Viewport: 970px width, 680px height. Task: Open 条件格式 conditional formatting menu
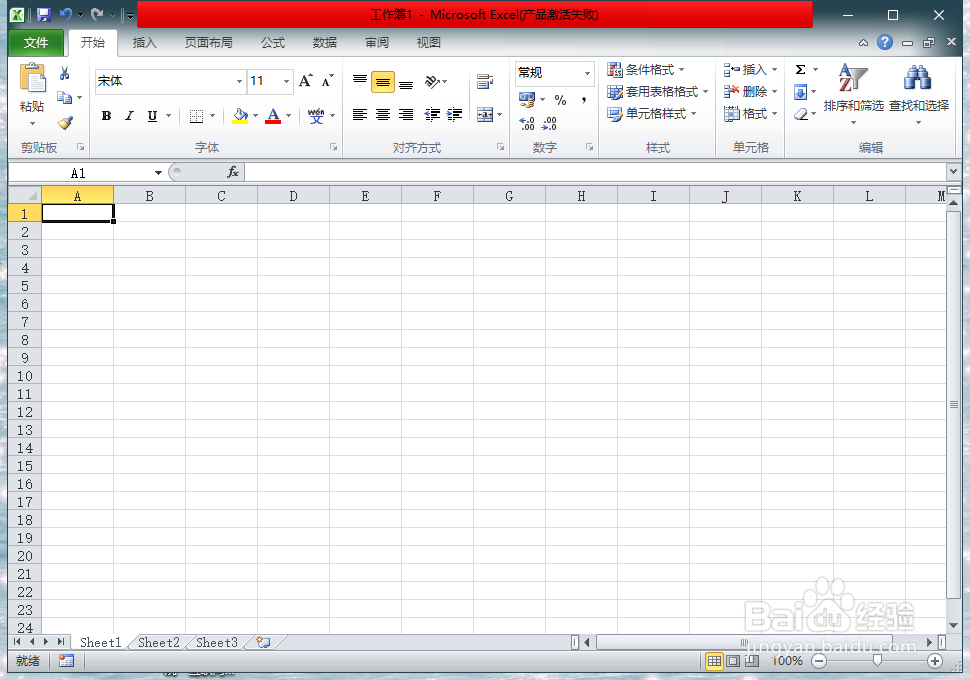point(646,69)
